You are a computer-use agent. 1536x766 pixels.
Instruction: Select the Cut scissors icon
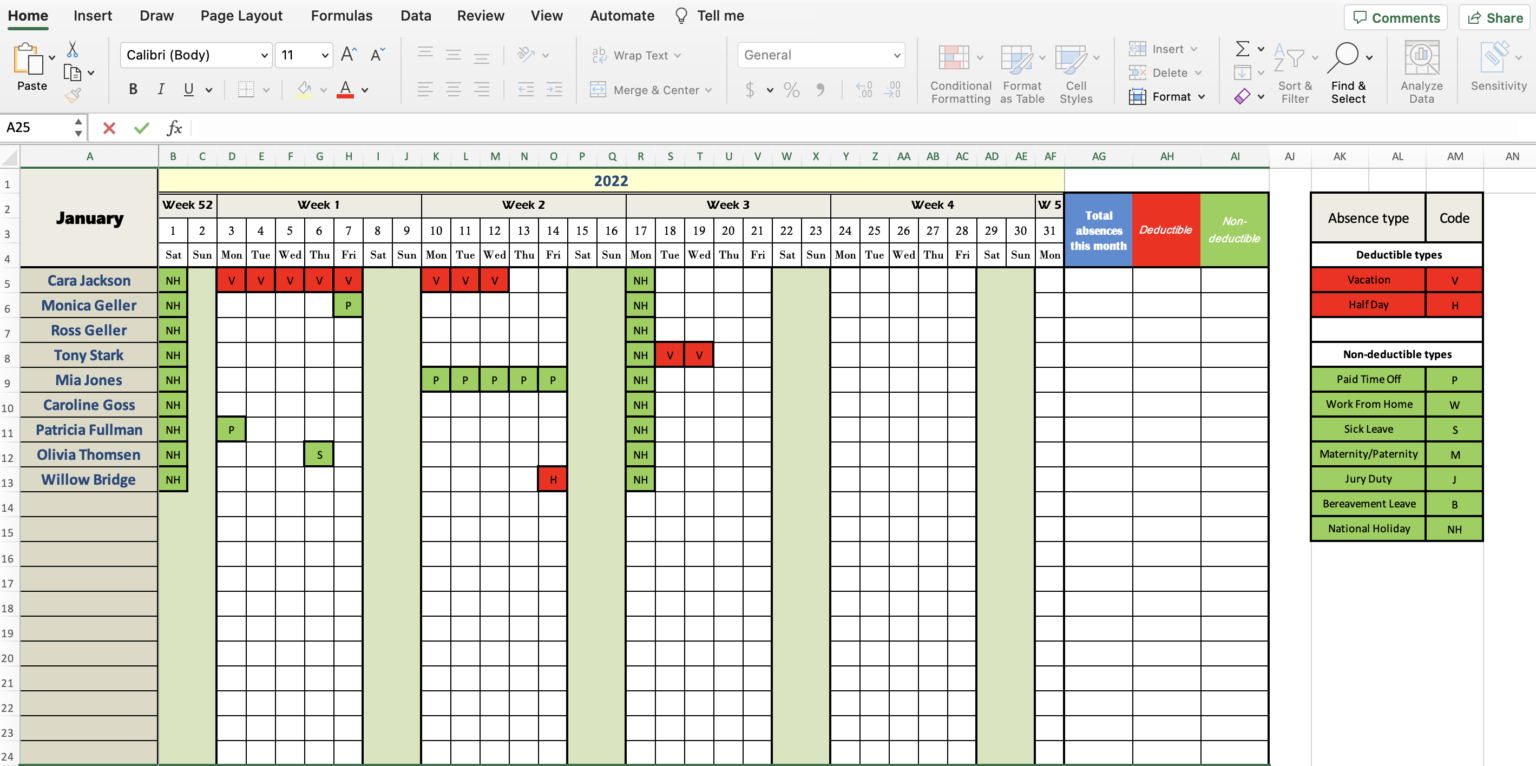point(74,47)
